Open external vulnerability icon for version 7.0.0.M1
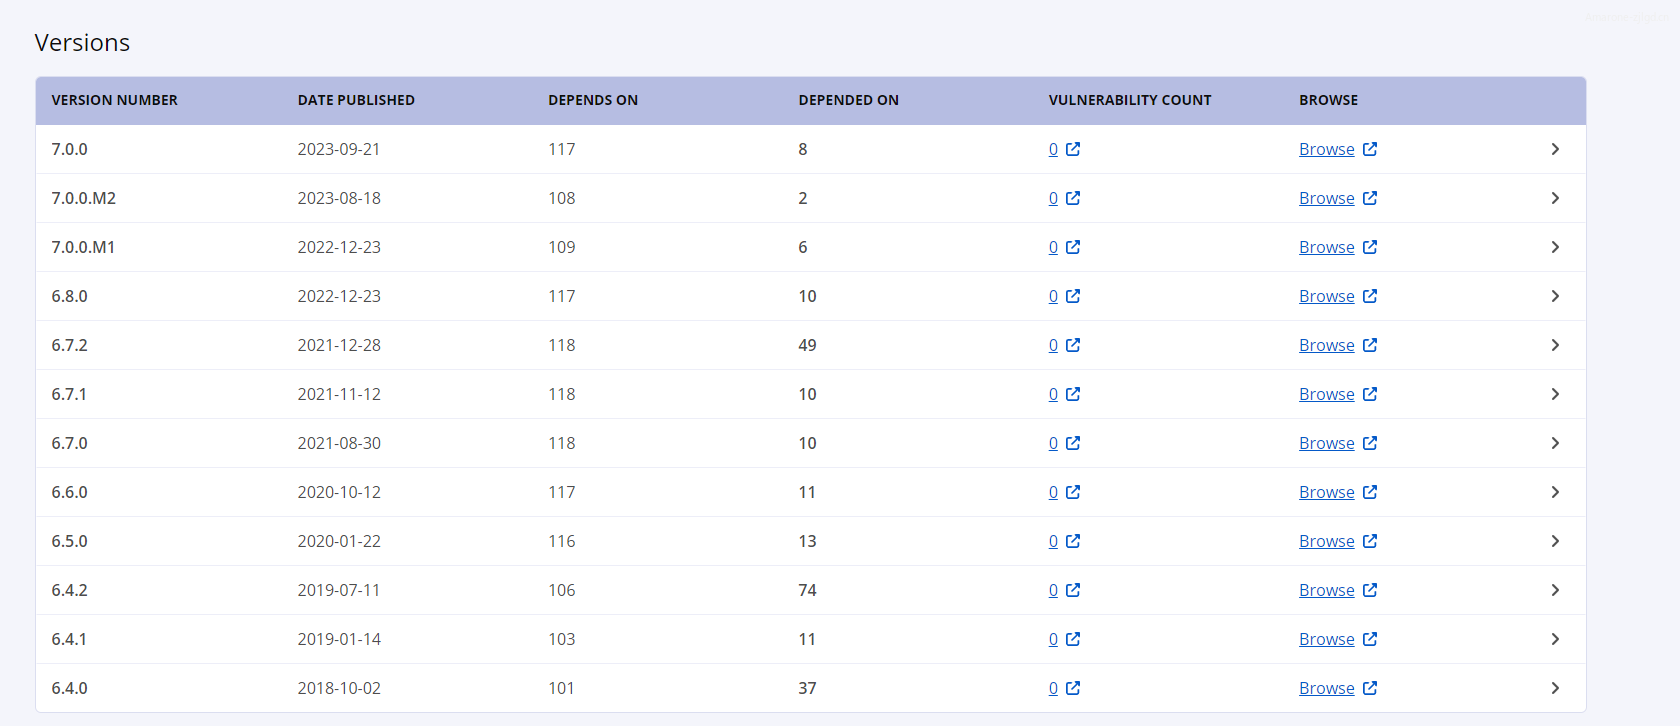This screenshot has height=726, width=1680. [x=1073, y=247]
